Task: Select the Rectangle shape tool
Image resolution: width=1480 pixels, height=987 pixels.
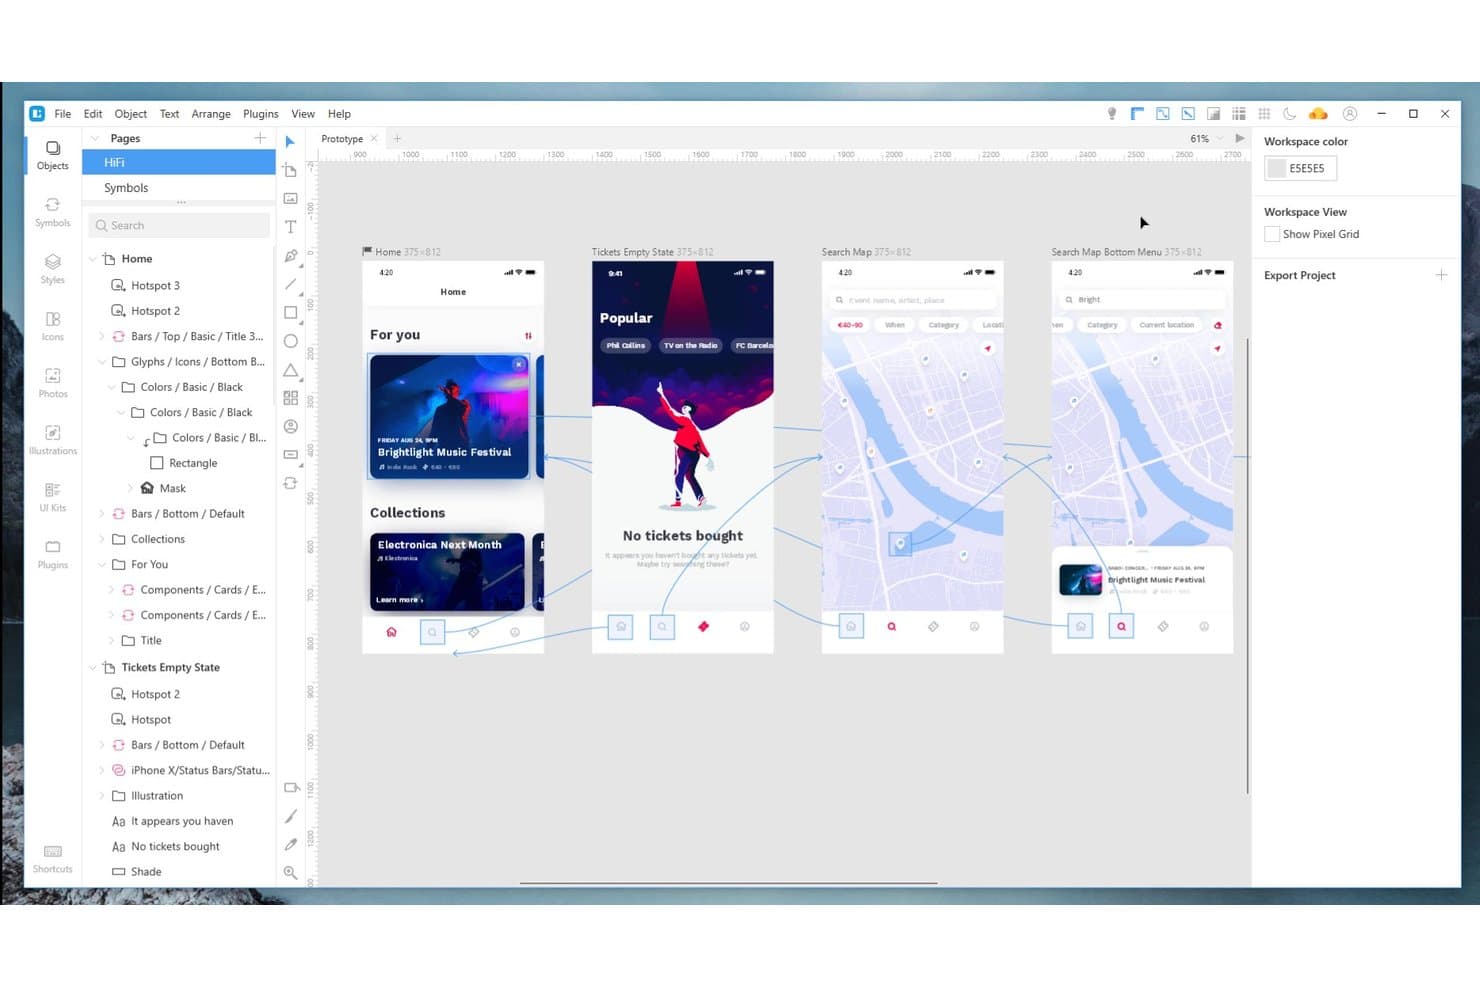Action: tap(290, 313)
